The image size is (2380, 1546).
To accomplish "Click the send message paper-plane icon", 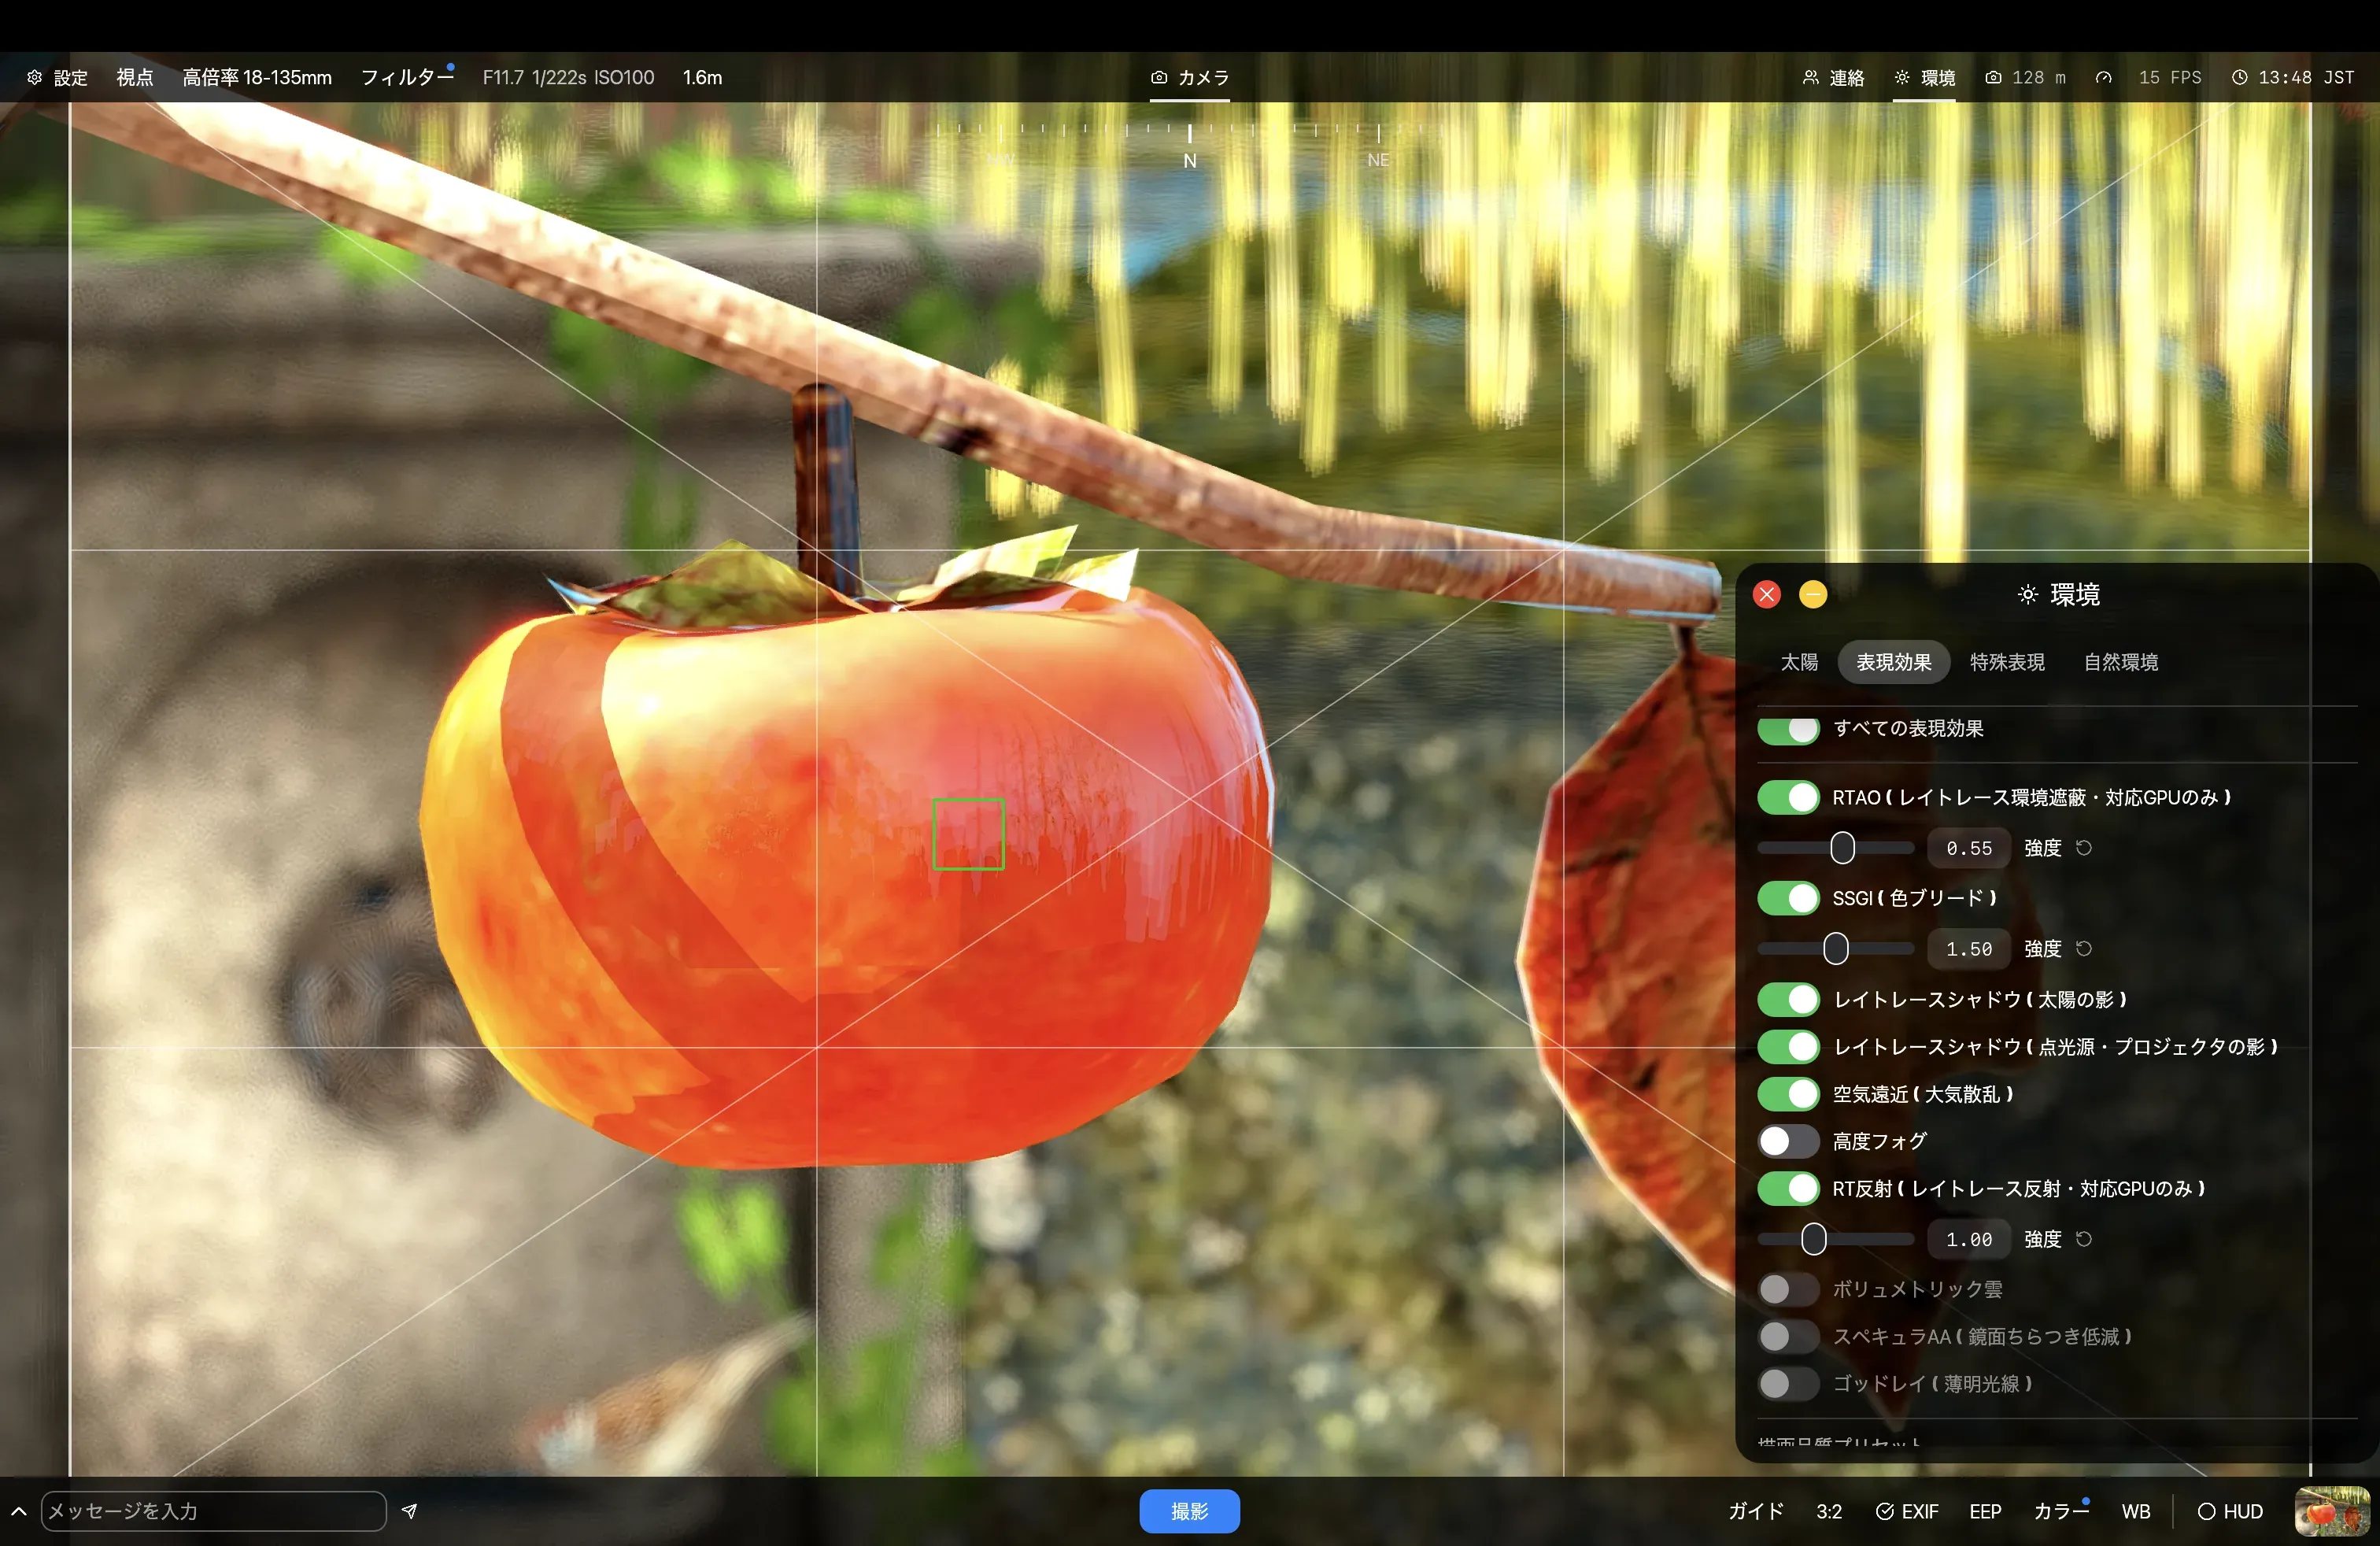I will pos(409,1511).
